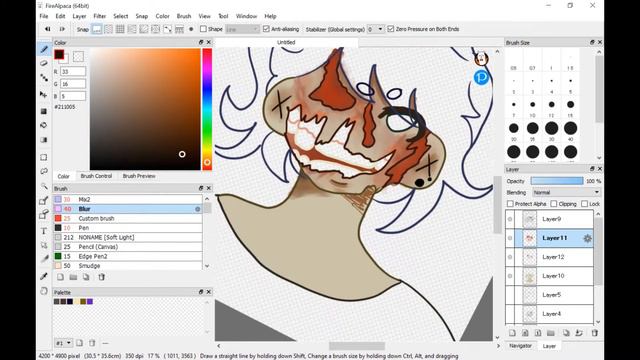Click the undo arrow in the toolbar
The height and width of the screenshot is (360, 640).
click(x=47, y=29)
